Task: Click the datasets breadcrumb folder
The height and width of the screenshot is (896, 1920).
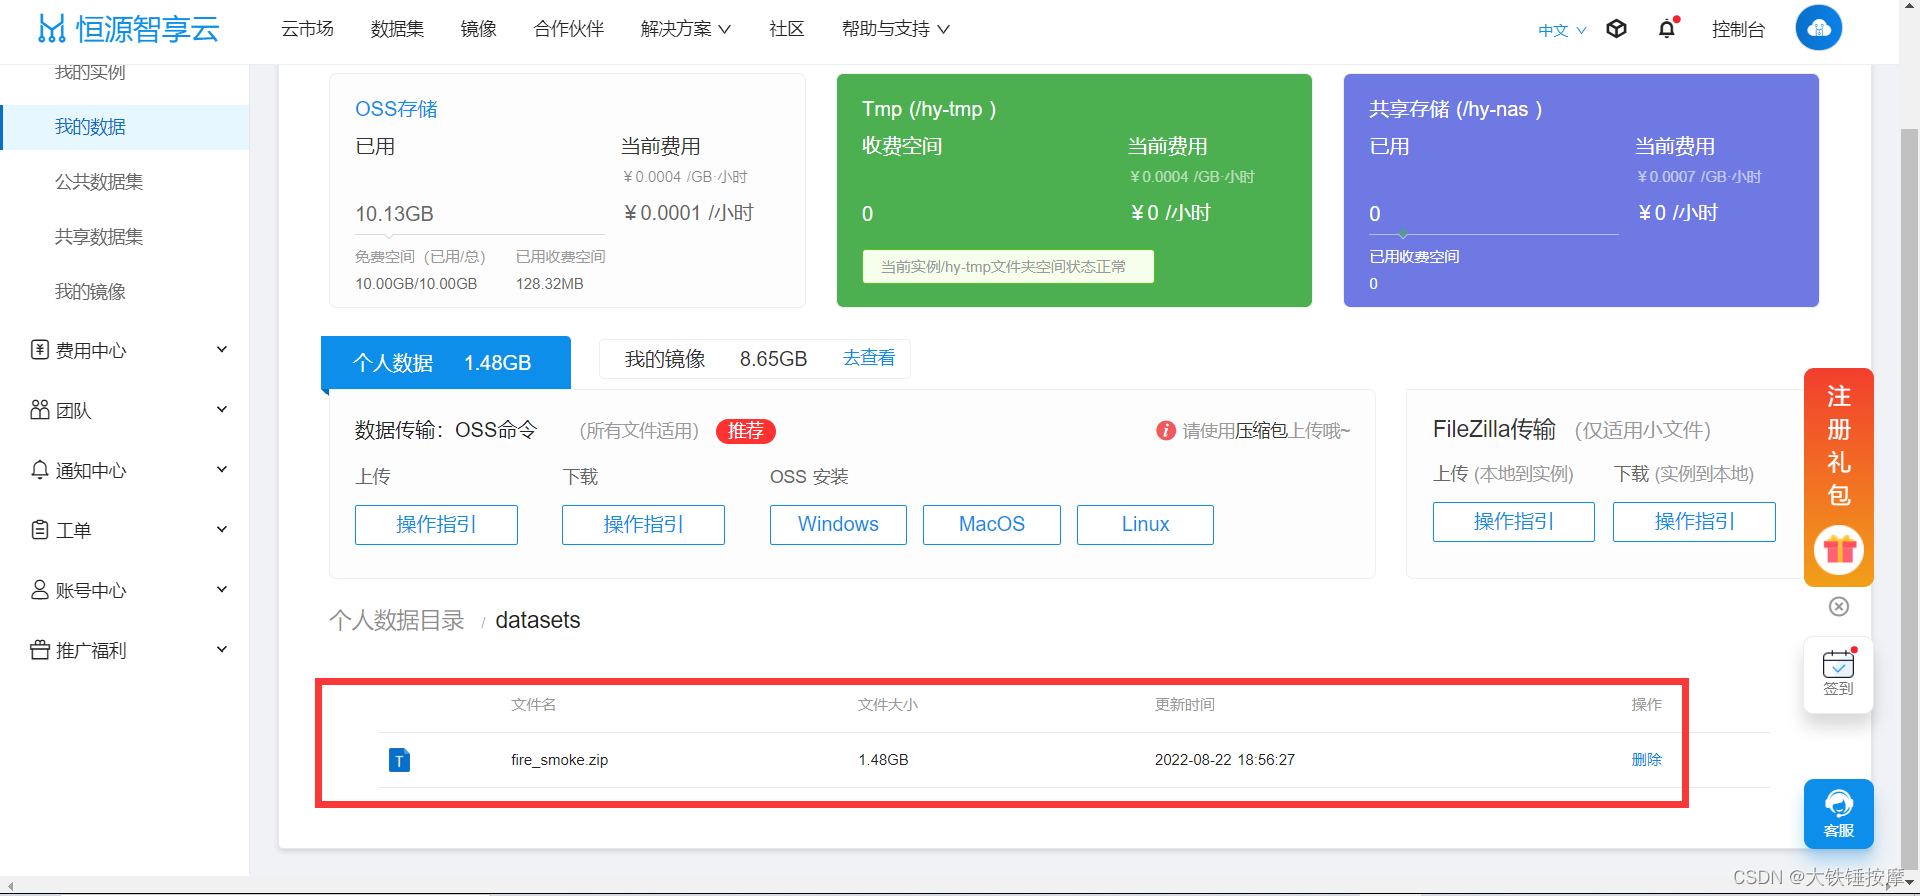Action: (538, 620)
